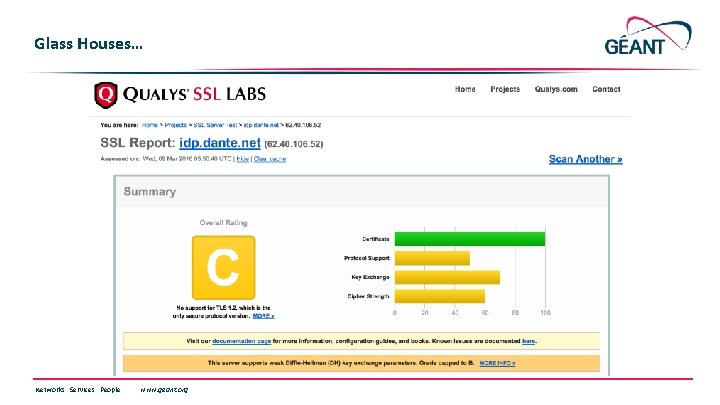
Task: Click the QUALYS SSL LABS wordmark
Action: point(194,94)
